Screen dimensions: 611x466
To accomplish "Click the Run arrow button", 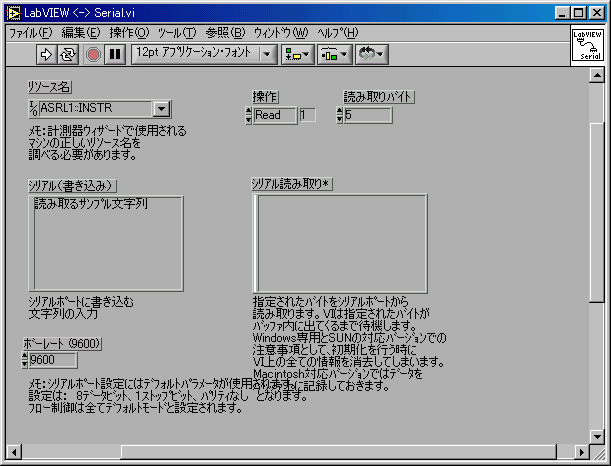I will coord(46,54).
